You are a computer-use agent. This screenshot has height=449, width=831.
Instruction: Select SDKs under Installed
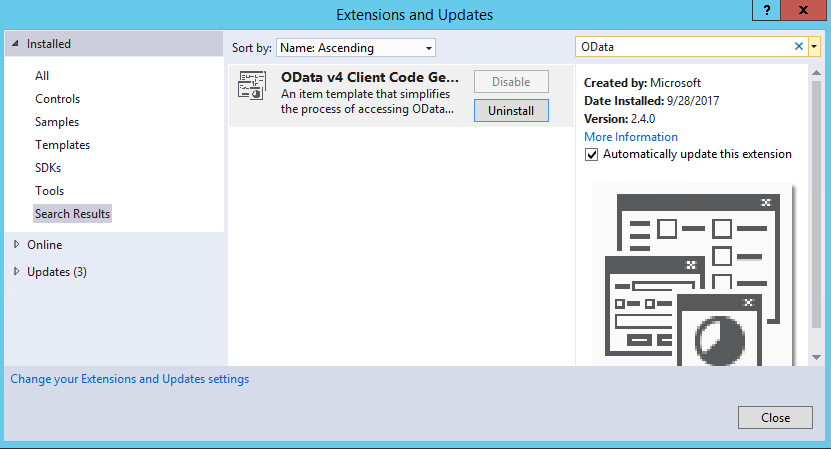coord(48,168)
